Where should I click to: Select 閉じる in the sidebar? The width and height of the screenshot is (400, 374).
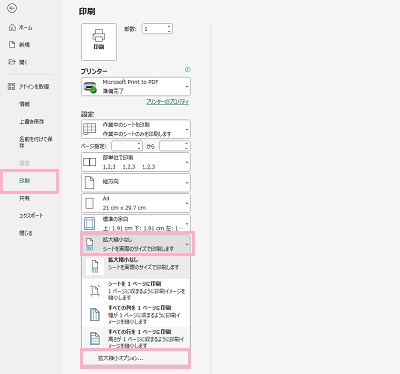[26, 233]
